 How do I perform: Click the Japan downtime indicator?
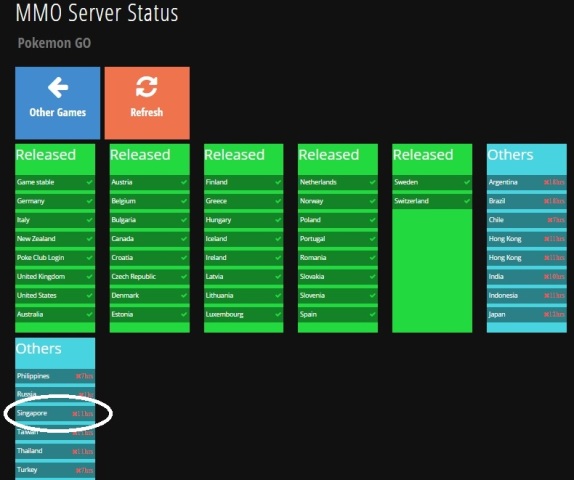pos(554,315)
